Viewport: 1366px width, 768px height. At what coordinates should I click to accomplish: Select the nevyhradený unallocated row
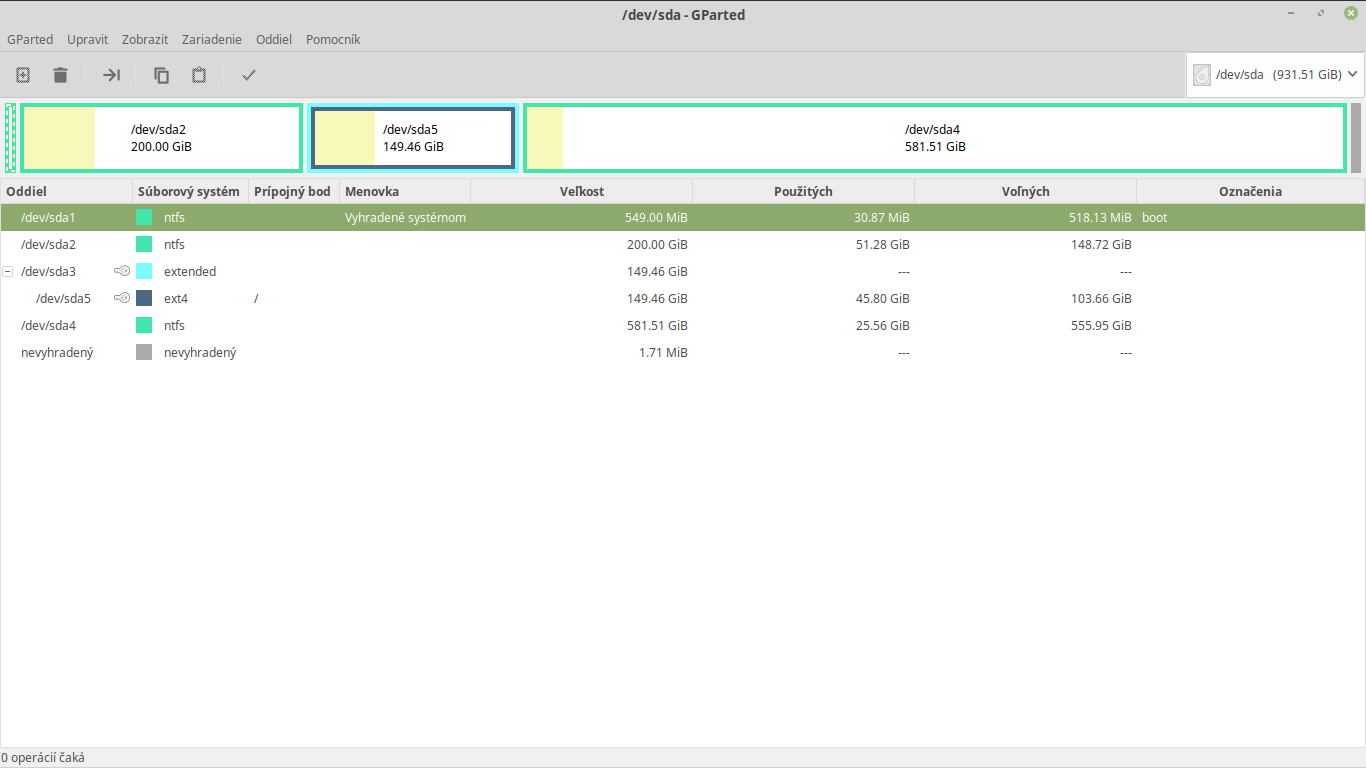pyautogui.click(x=57, y=352)
